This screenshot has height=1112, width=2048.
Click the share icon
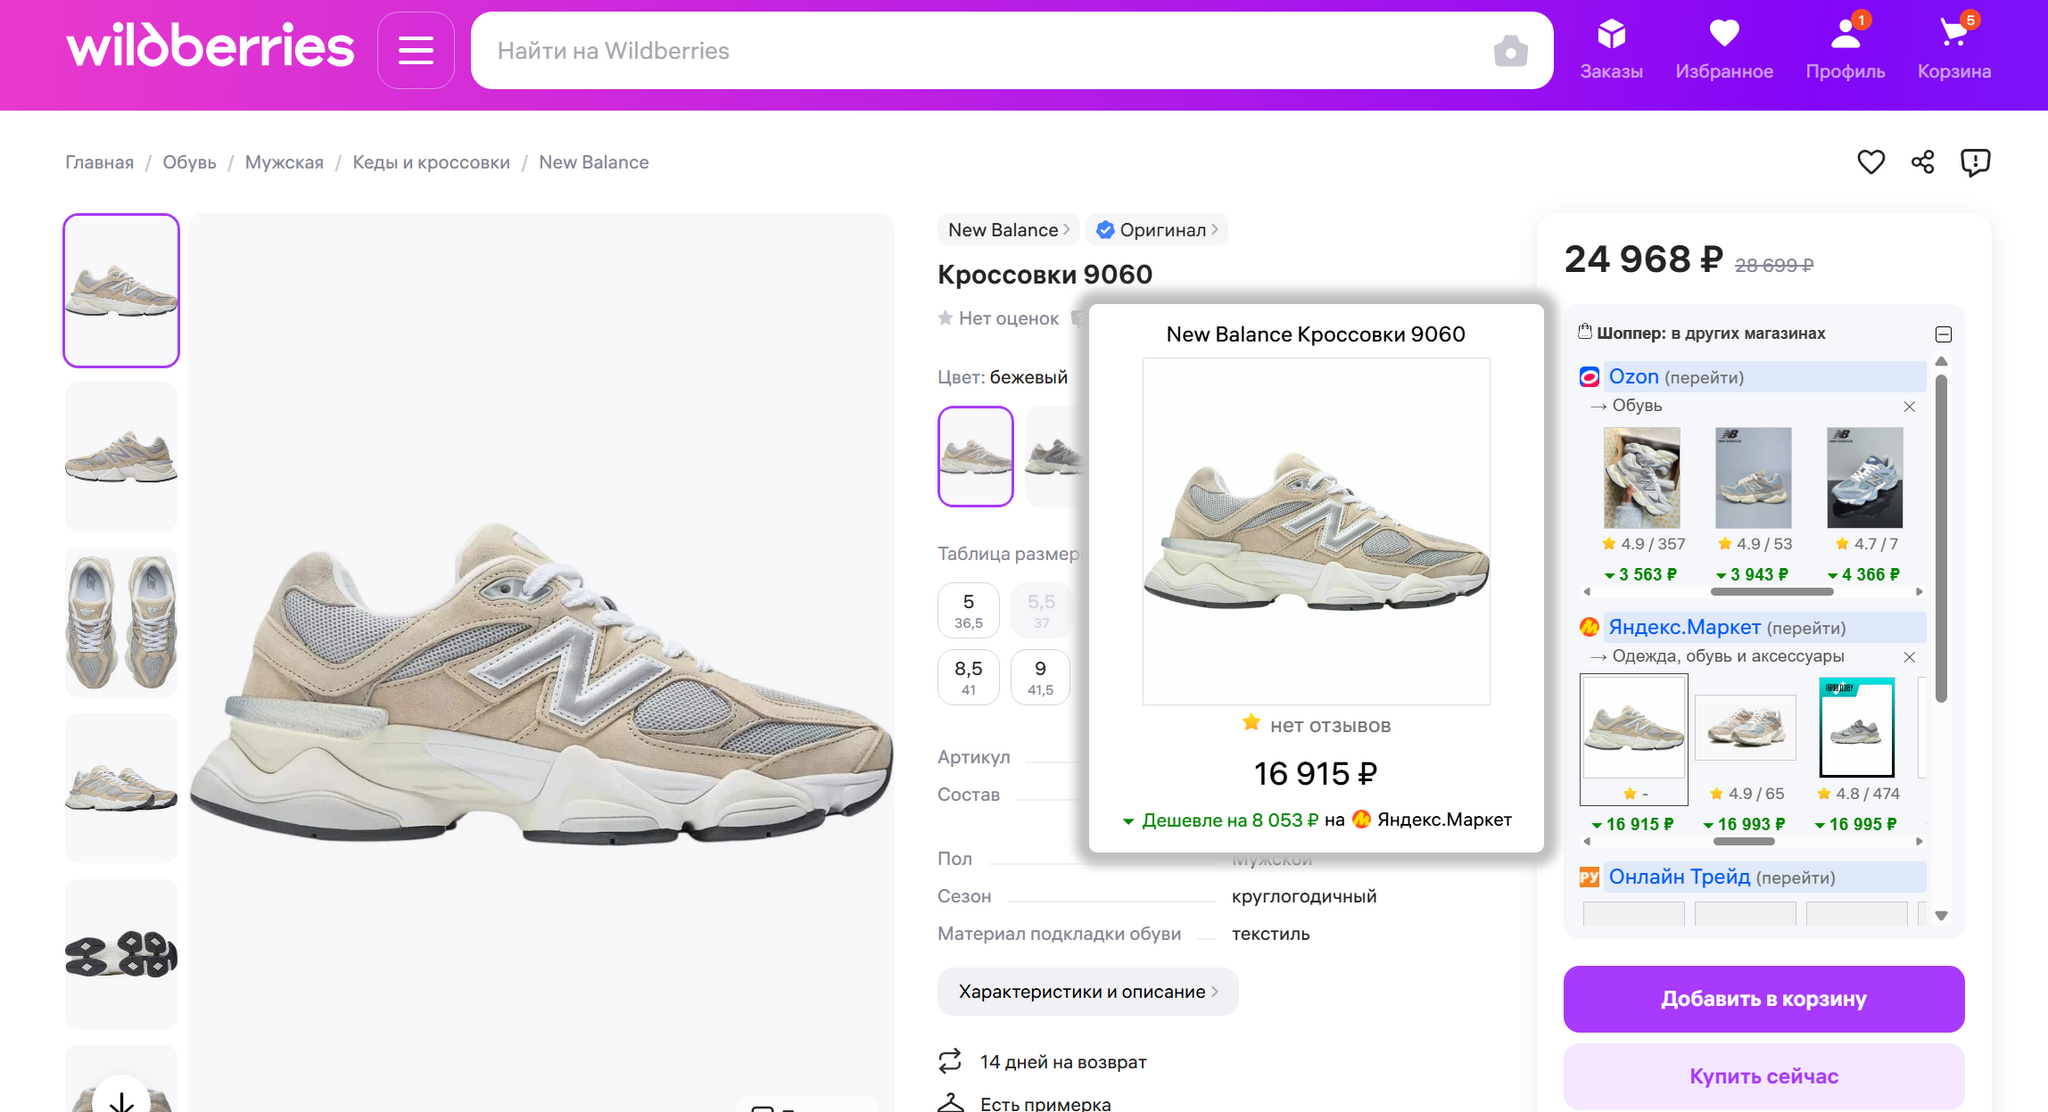point(1922,162)
